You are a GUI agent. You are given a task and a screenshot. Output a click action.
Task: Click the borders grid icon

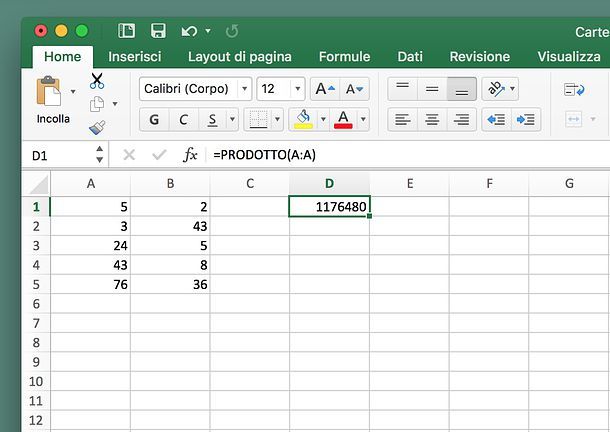click(x=258, y=119)
